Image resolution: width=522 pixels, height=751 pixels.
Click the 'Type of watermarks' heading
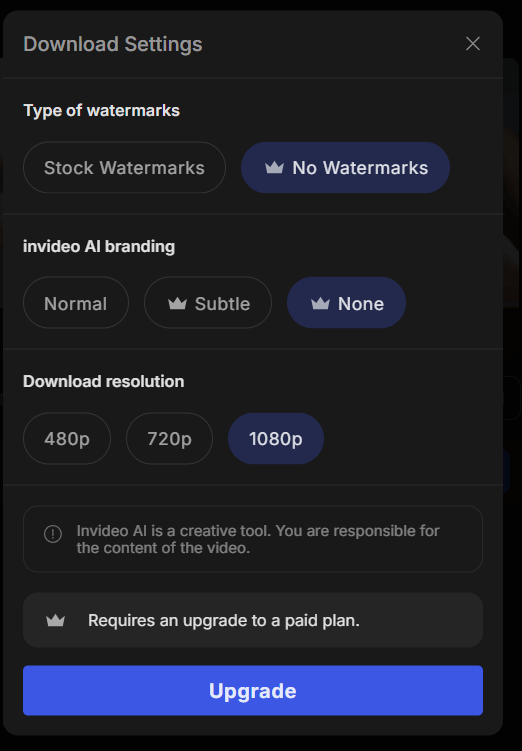tap(102, 111)
